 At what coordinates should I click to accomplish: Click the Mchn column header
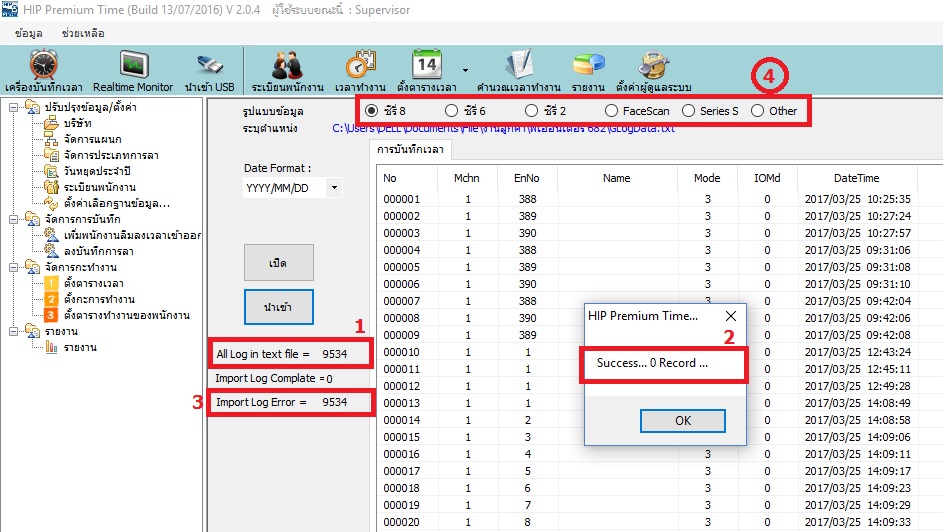click(467, 178)
